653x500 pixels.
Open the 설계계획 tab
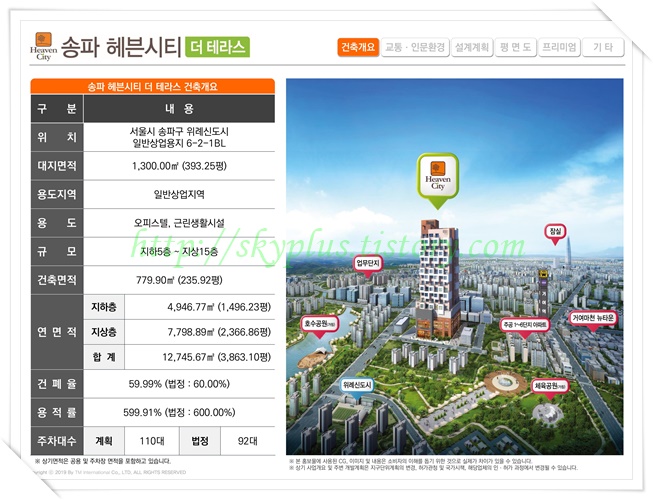(472, 47)
